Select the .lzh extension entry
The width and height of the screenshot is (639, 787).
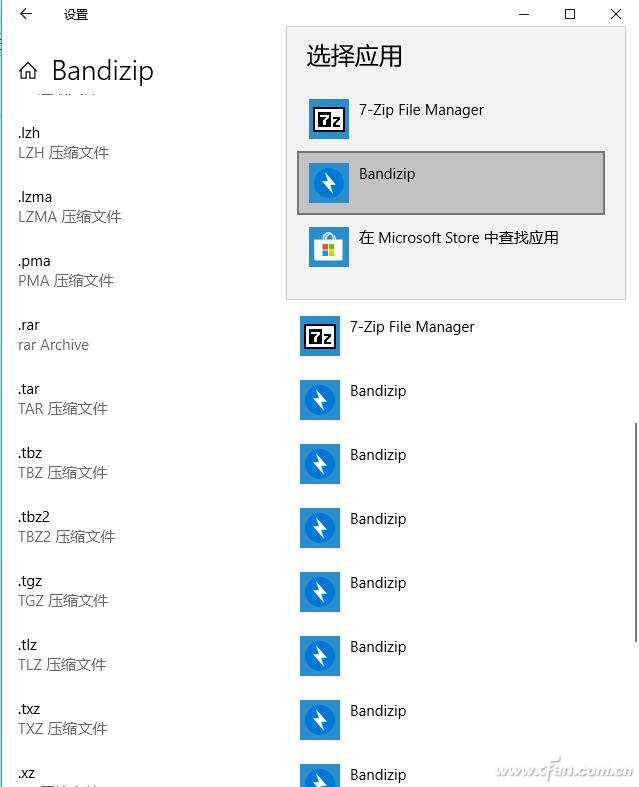coord(29,133)
